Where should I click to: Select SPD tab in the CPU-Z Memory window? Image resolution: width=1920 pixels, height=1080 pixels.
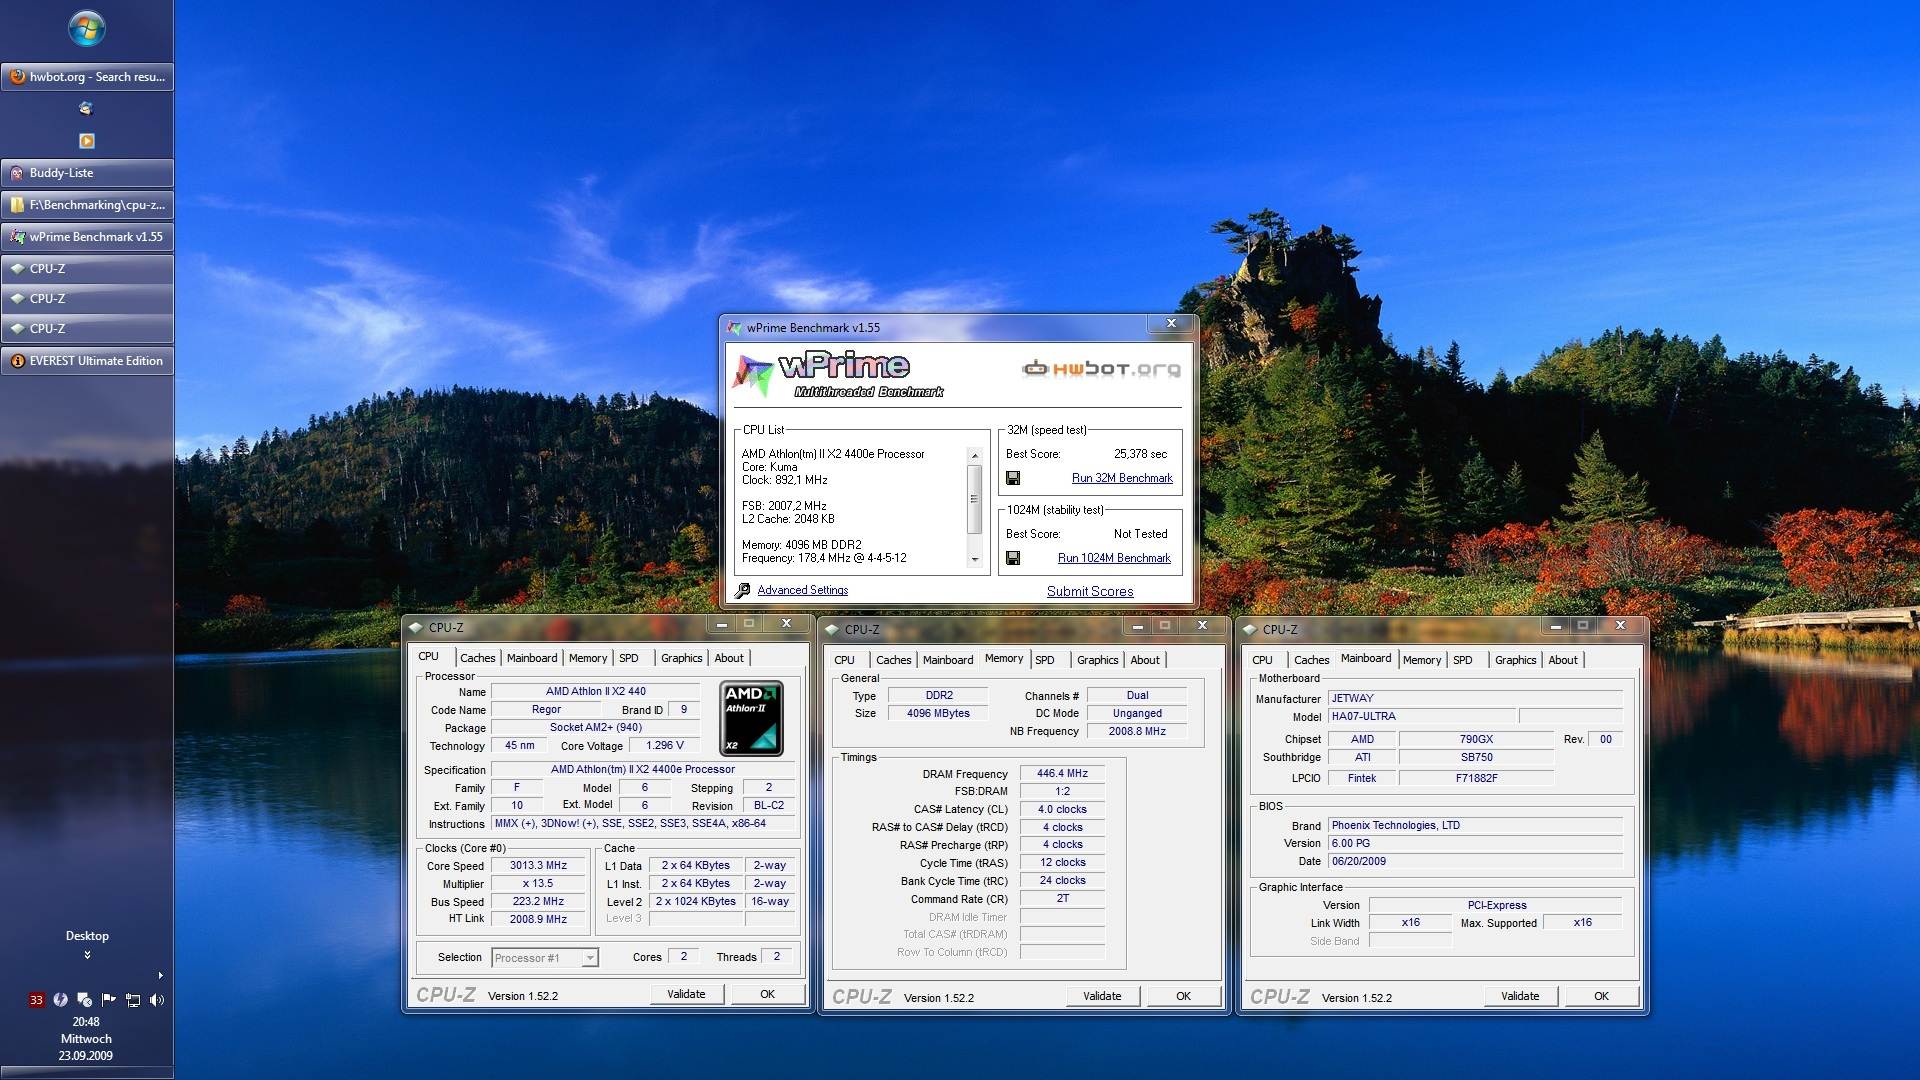tap(1044, 660)
